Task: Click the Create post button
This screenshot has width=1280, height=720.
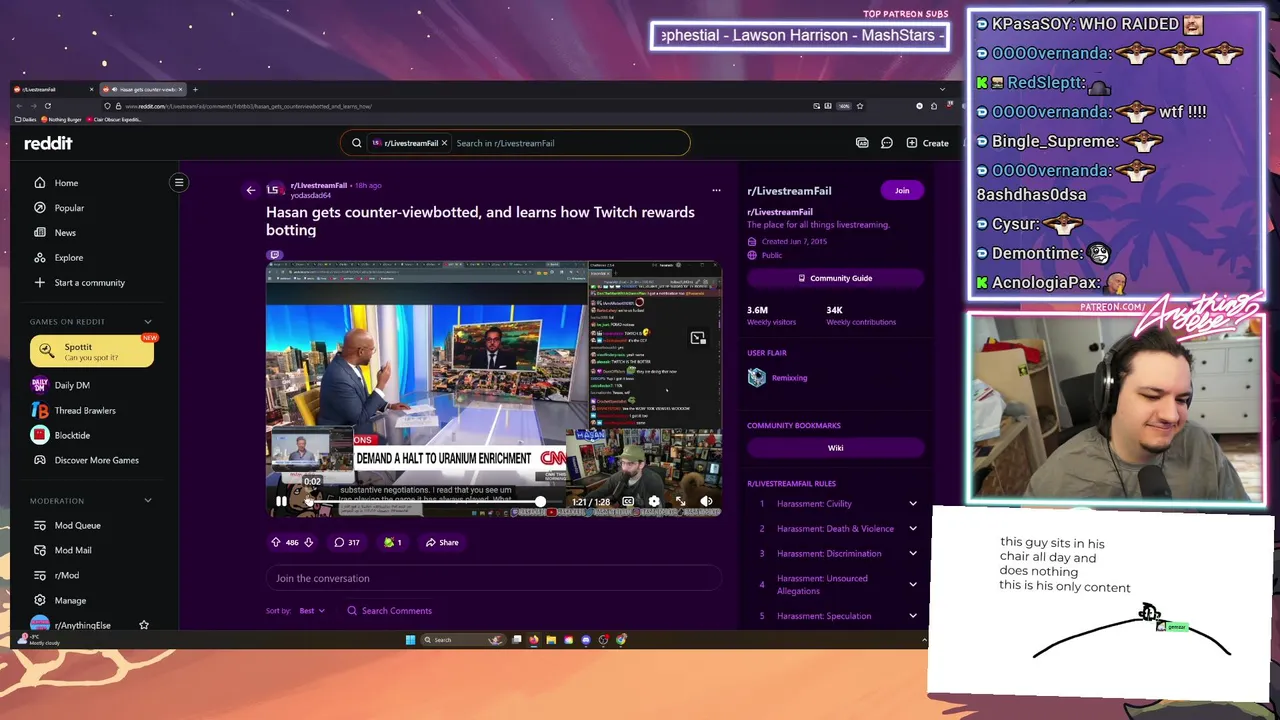Action: click(x=927, y=143)
